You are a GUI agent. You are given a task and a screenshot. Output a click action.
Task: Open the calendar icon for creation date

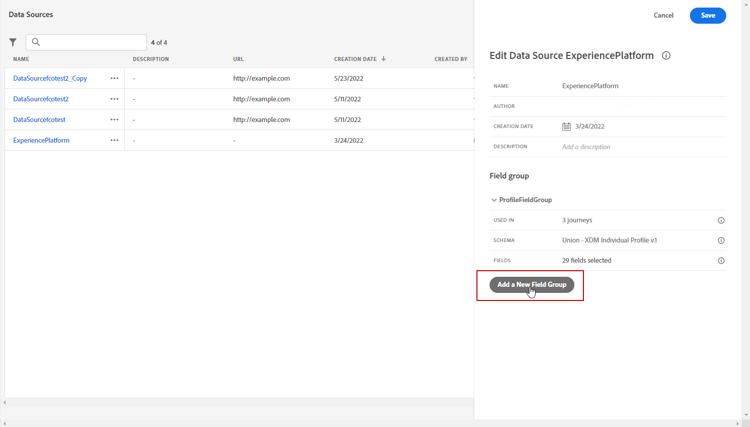click(566, 127)
